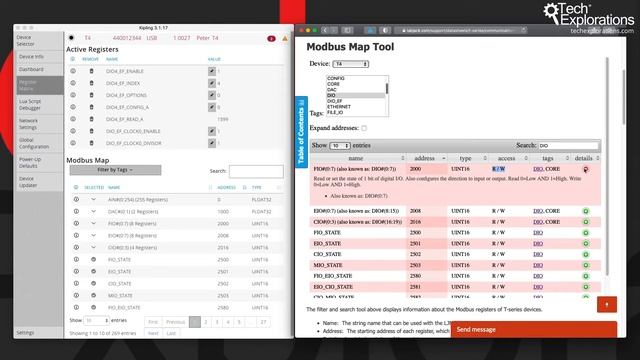This screenshot has height=360, width=640.
Task: Click trash icon for DIO4_EF_OPTIONS
Action: pos(91,95)
